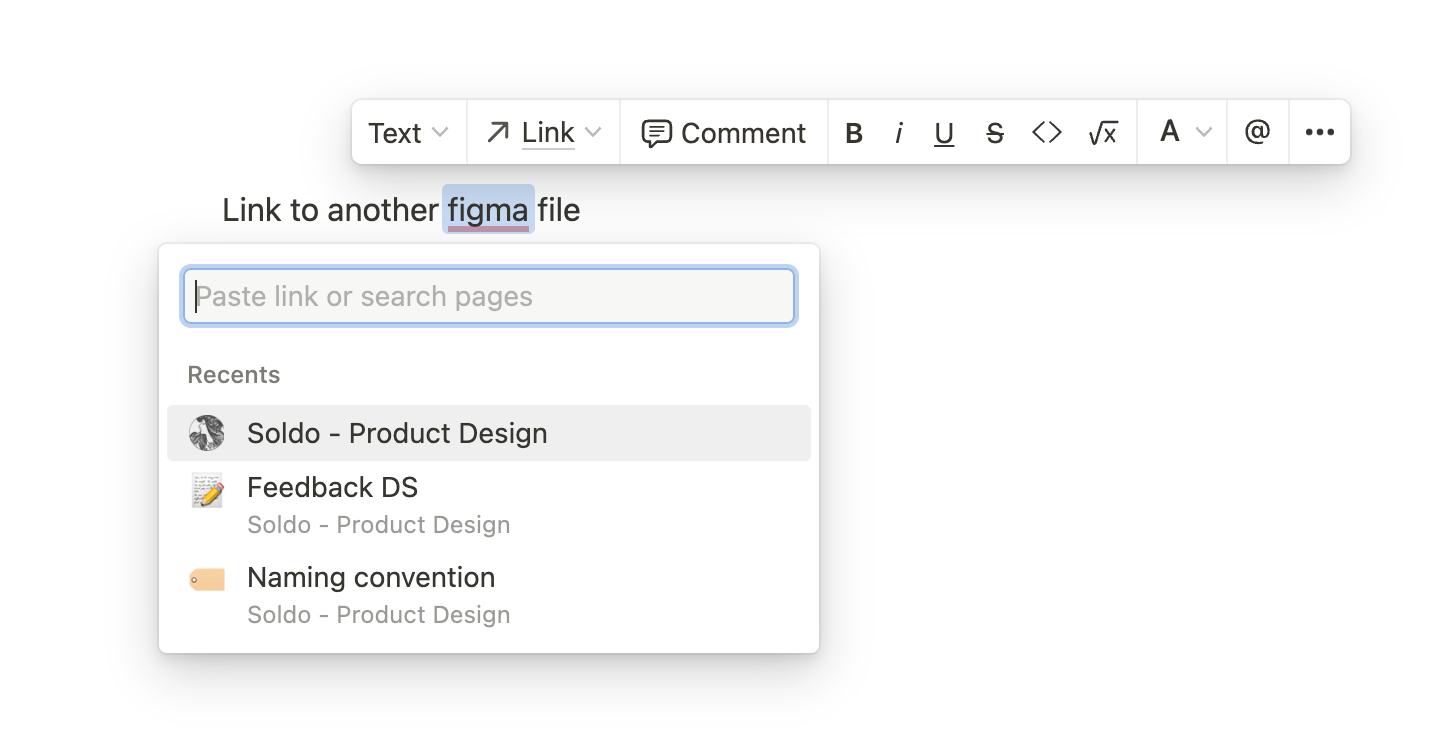Click the Comment label in toolbar
This screenshot has height=730, width=1440.
[743, 133]
